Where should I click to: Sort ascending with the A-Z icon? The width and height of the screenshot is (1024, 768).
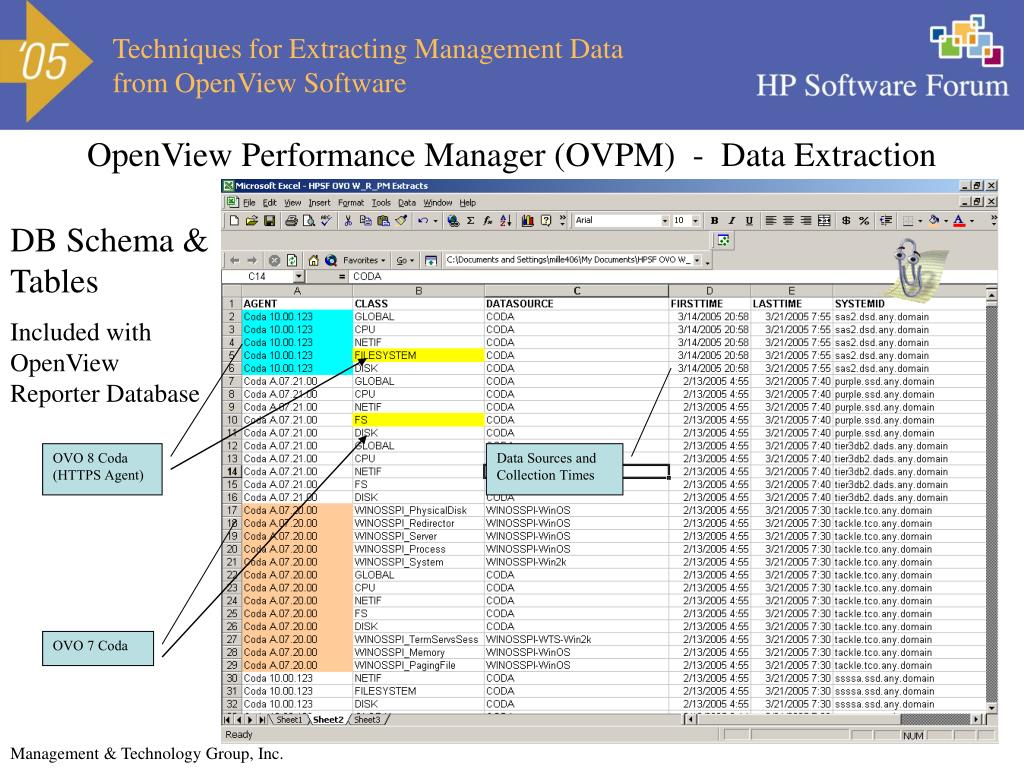click(x=505, y=221)
